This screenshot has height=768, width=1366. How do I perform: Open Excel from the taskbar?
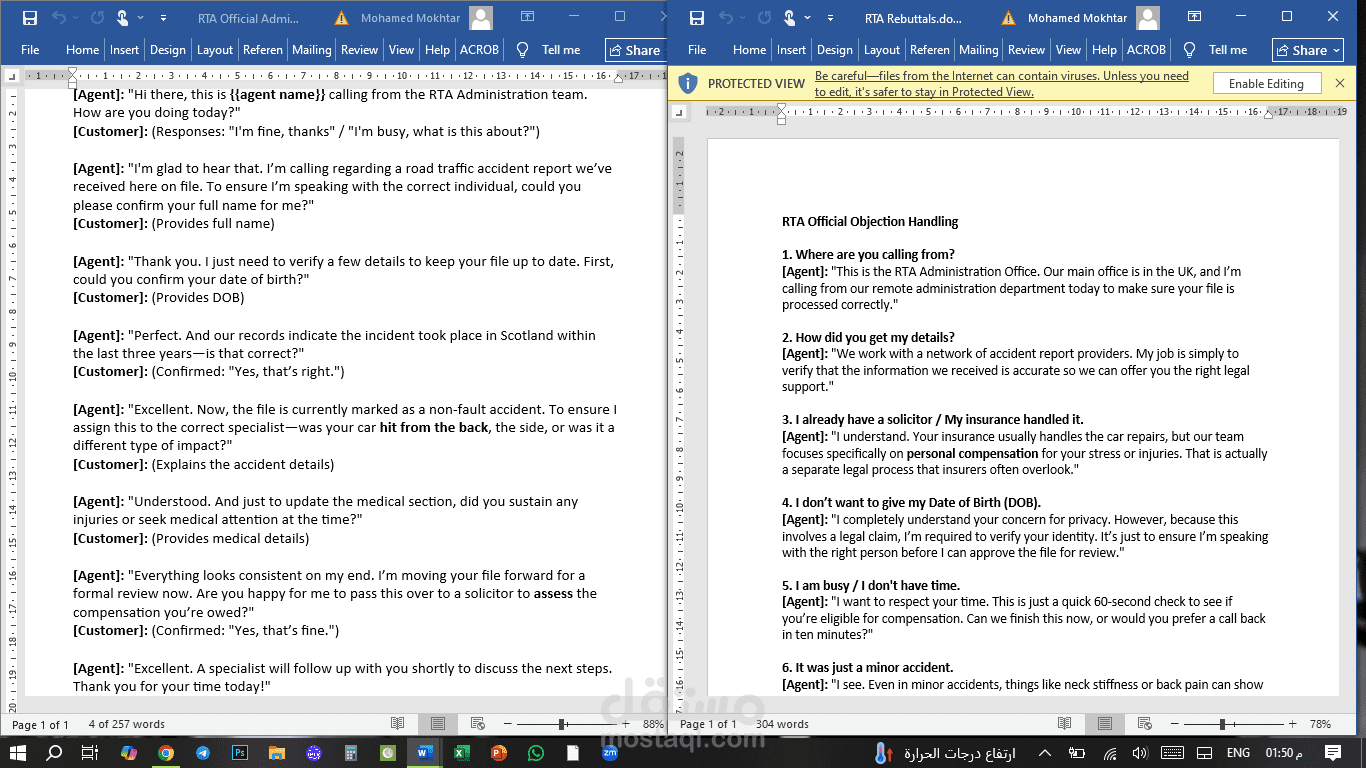pos(461,753)
